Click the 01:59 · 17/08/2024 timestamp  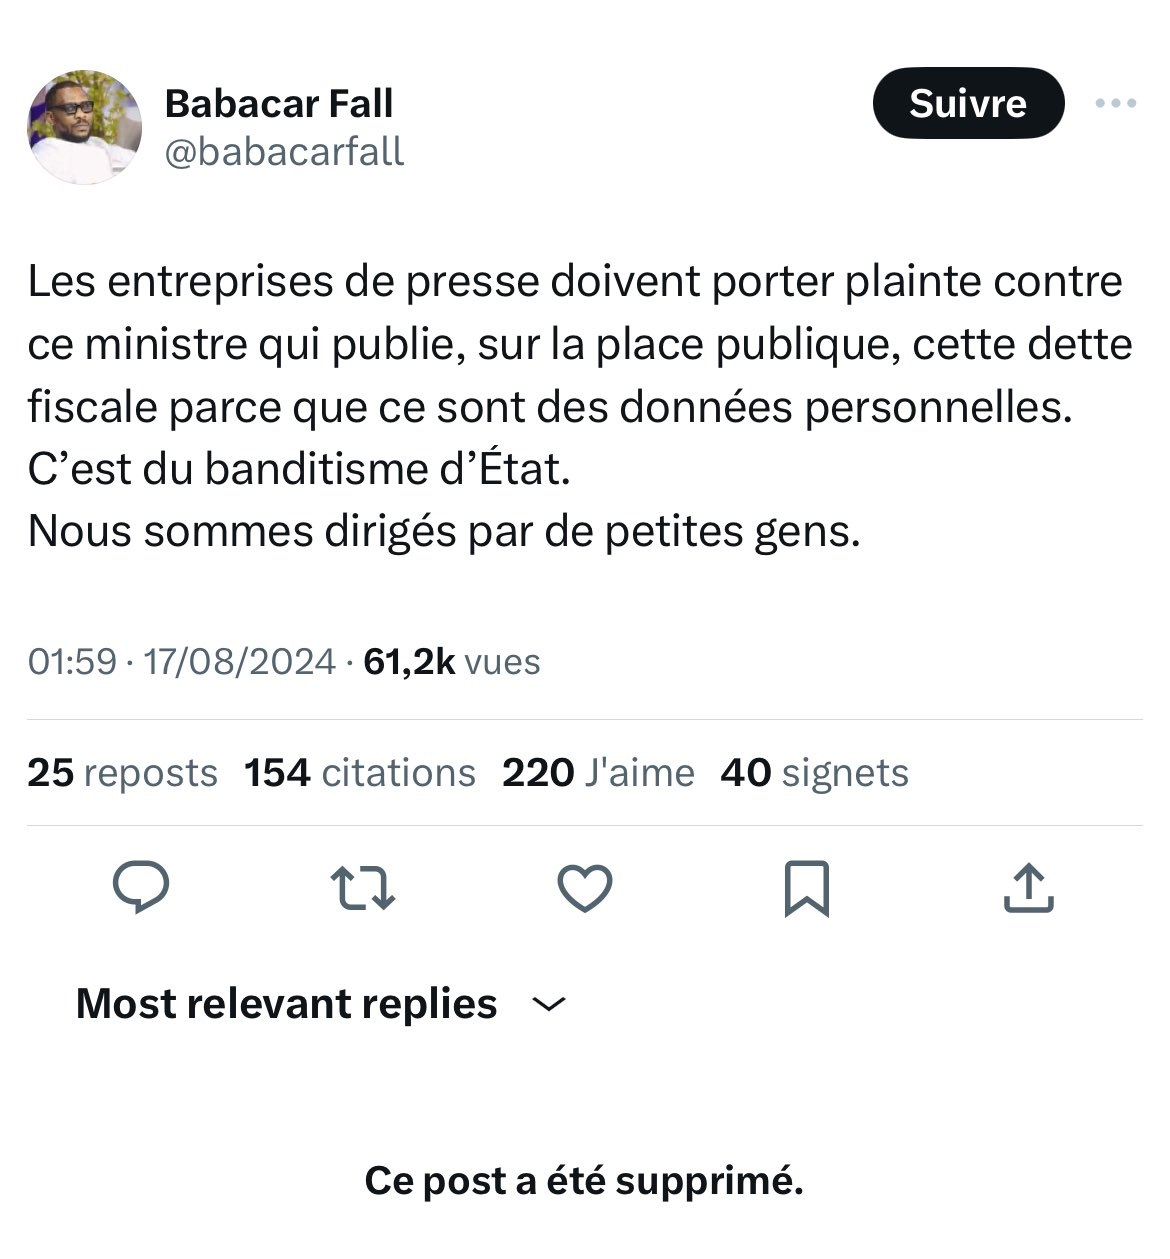(181, 661)
